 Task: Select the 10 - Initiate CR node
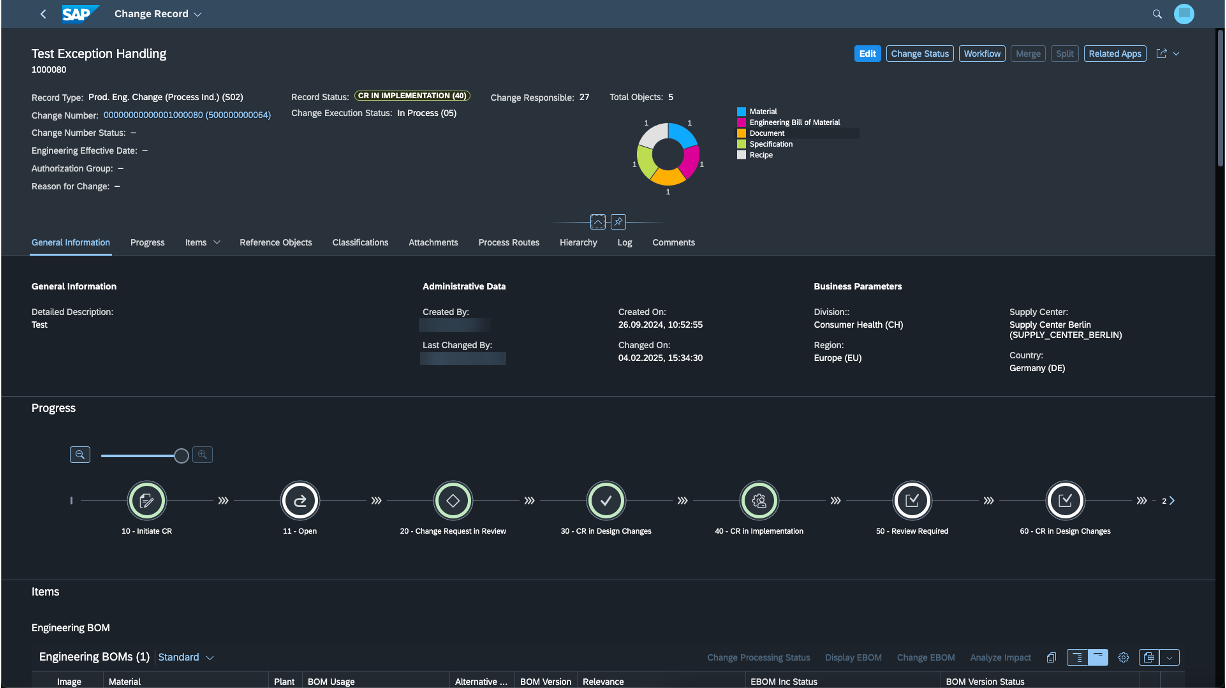pos(147,500)
